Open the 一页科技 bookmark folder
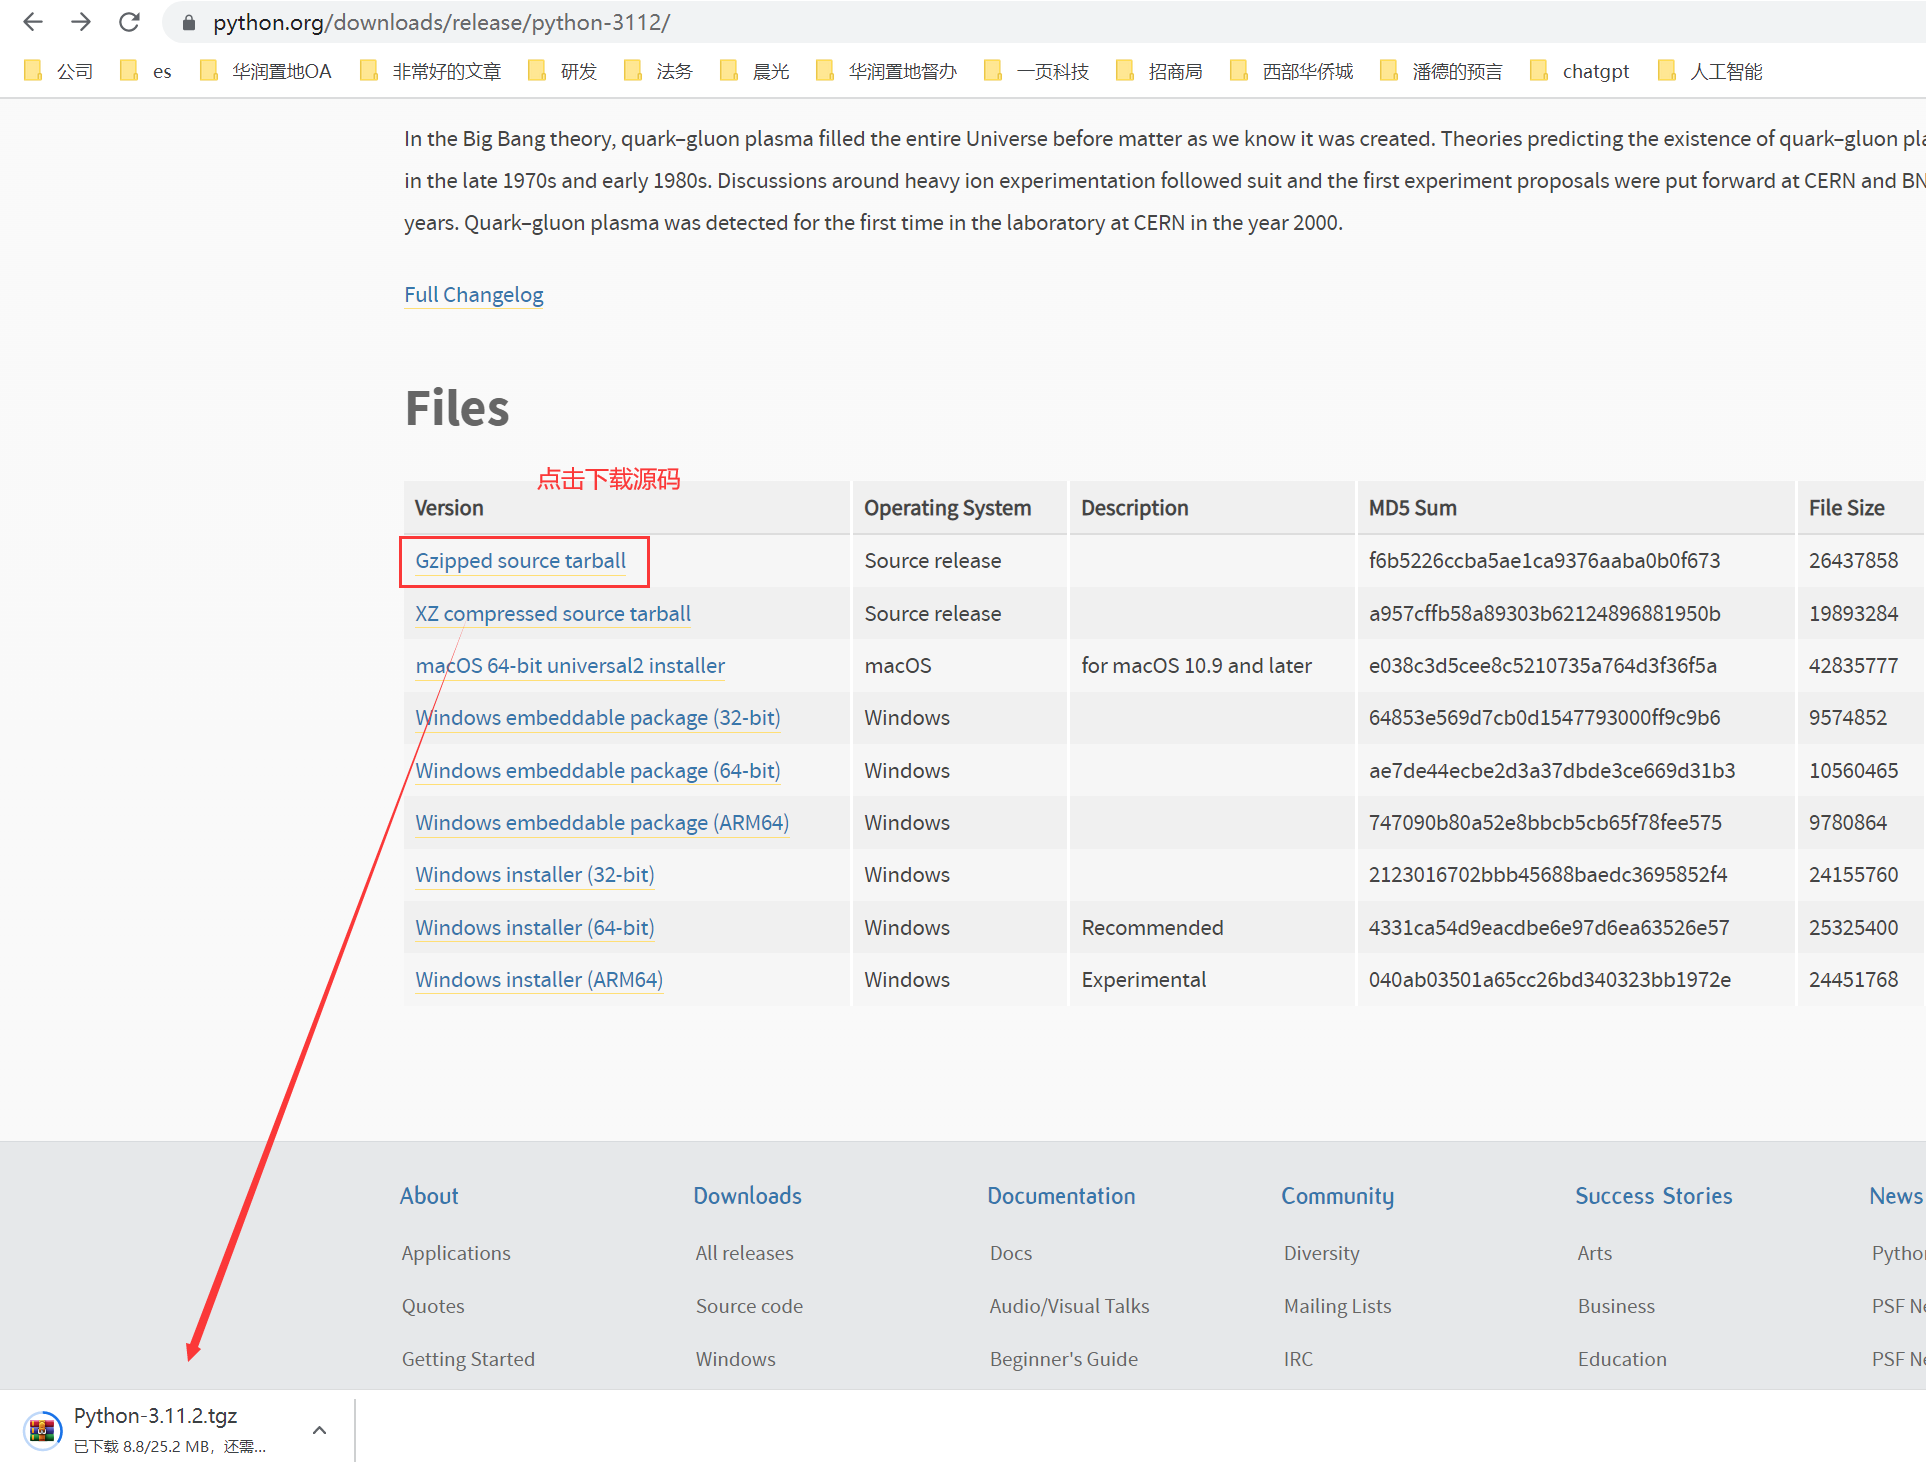The height and width of the screenshot is (1462, 1926). [x=1037, y=71]
